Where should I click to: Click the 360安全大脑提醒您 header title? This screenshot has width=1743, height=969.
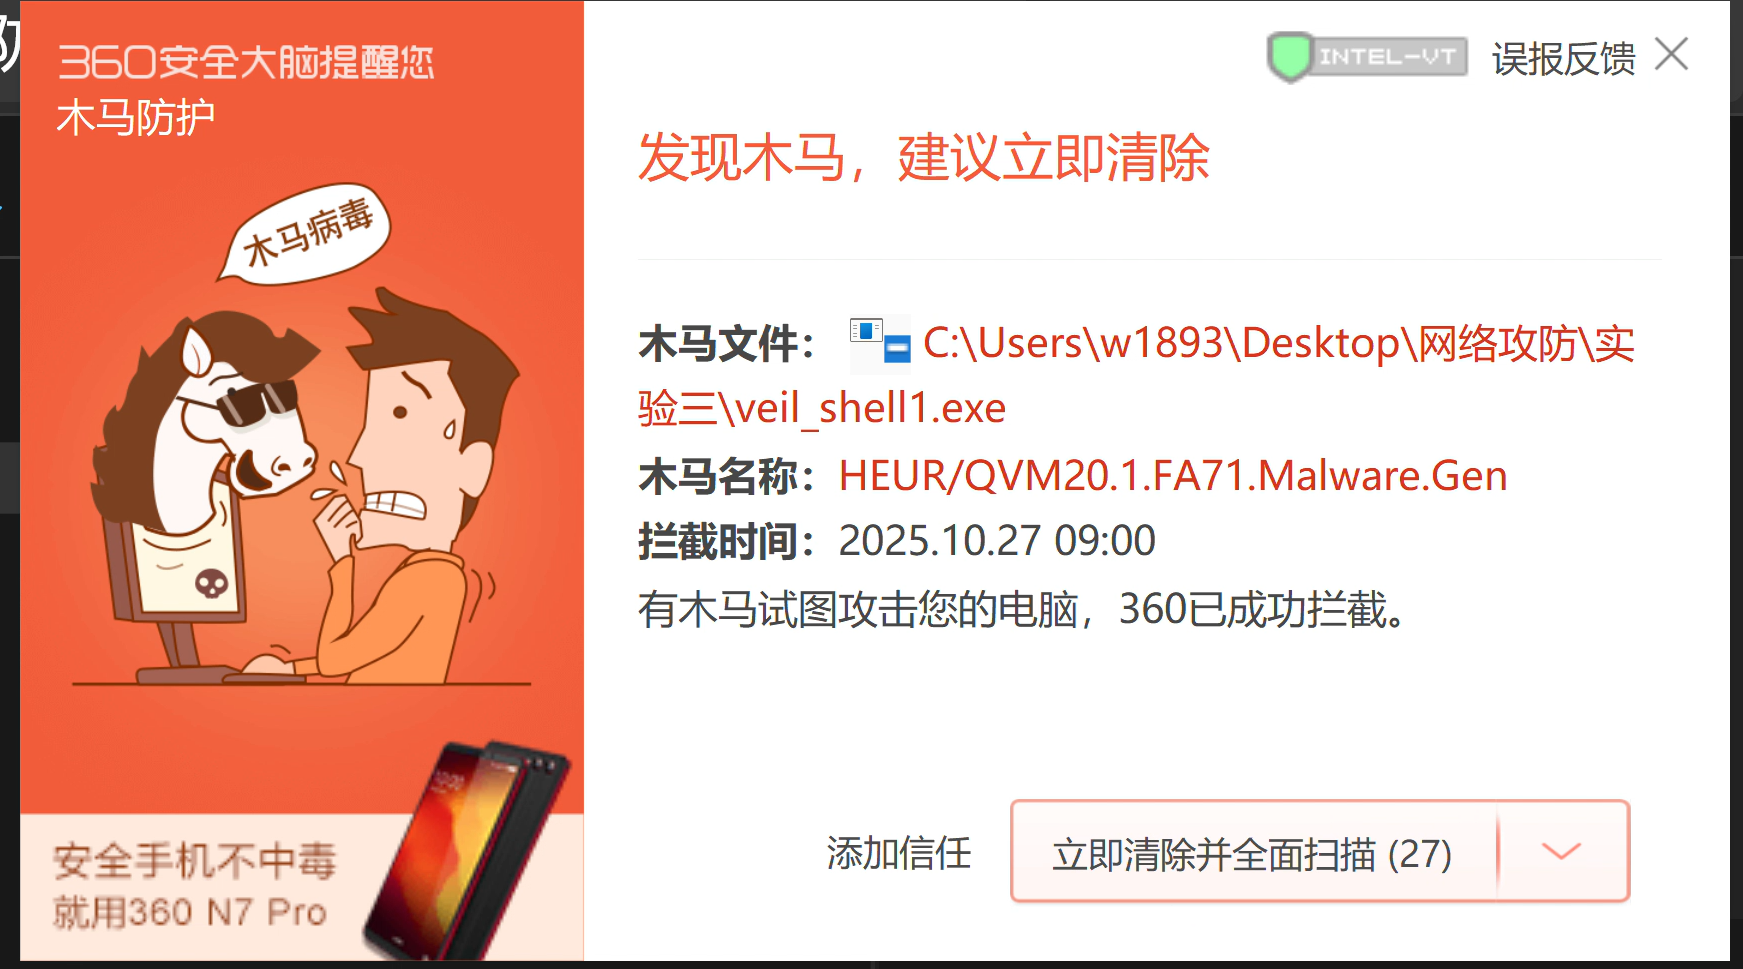click(x=246, y=63)
